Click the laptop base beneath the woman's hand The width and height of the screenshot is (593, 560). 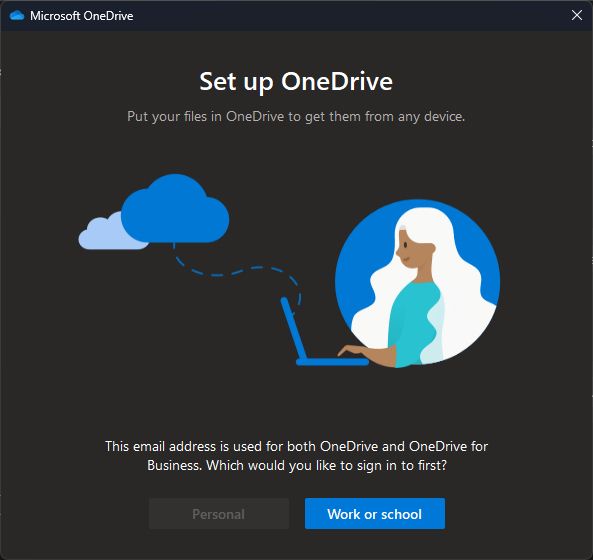click(332, 362)
